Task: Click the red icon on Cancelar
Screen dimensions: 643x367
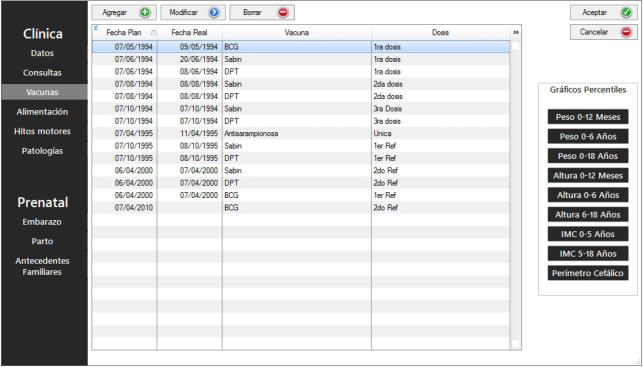Action: click(x=626, y=32)
